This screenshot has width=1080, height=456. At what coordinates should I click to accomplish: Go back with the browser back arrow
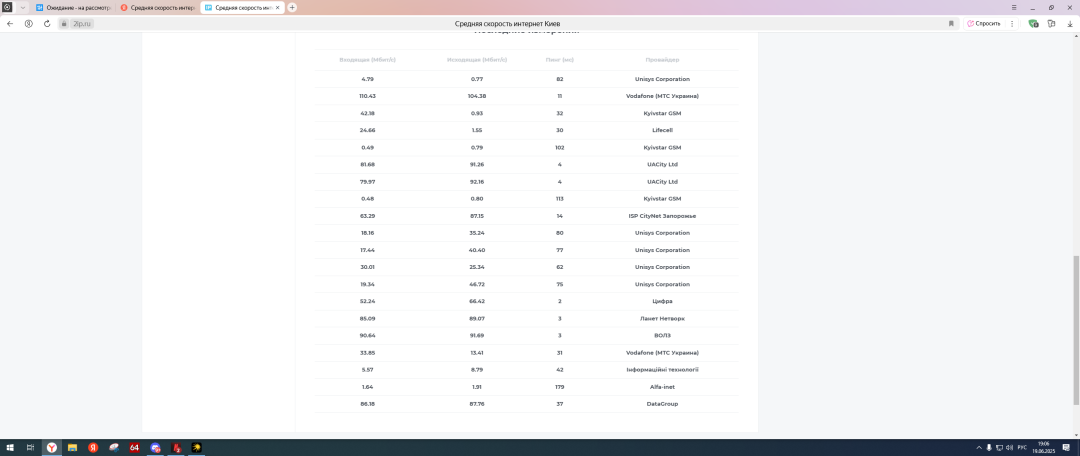coord(10,23)
